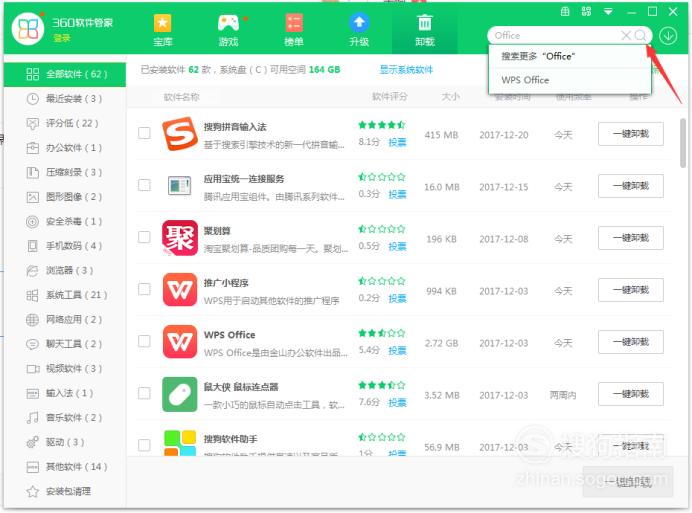
Task: Tick the checkbox for 鼠大侠 鼠标连点器
Action: (144, 393)
